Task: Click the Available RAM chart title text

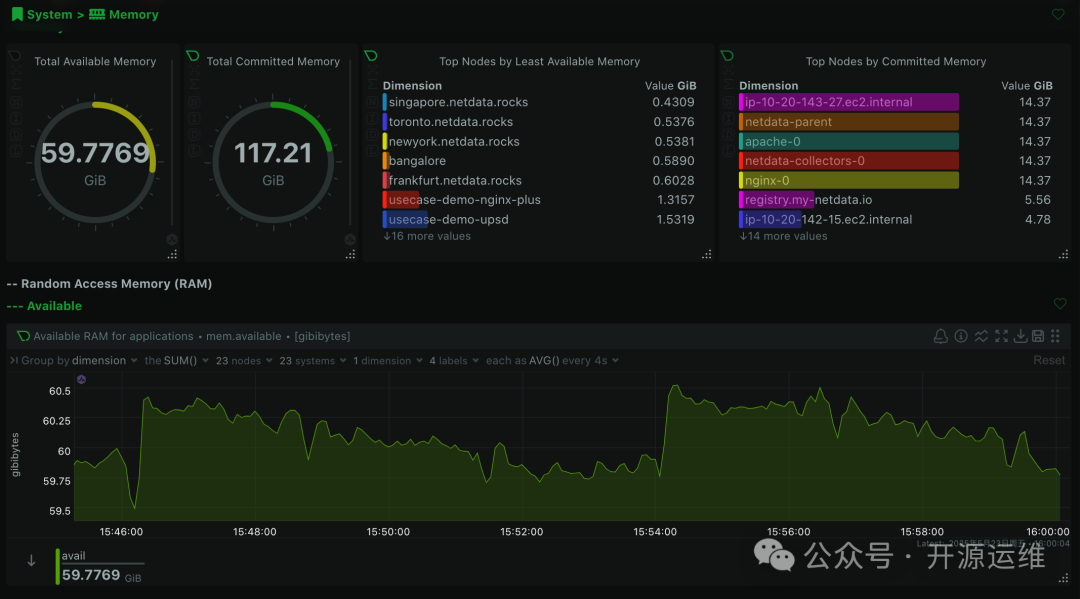Action: point(114,336)
